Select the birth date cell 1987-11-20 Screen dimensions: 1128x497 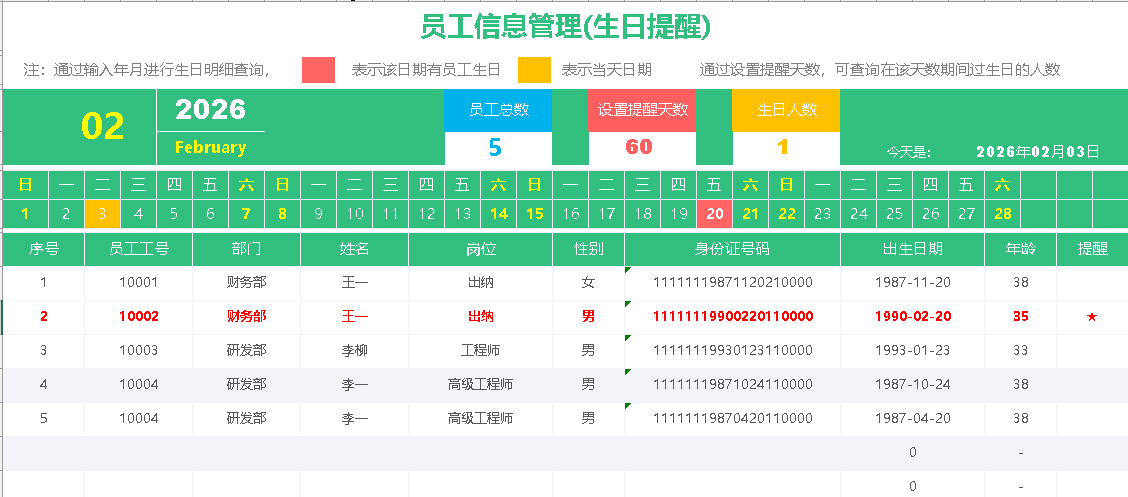click(912, 283)
